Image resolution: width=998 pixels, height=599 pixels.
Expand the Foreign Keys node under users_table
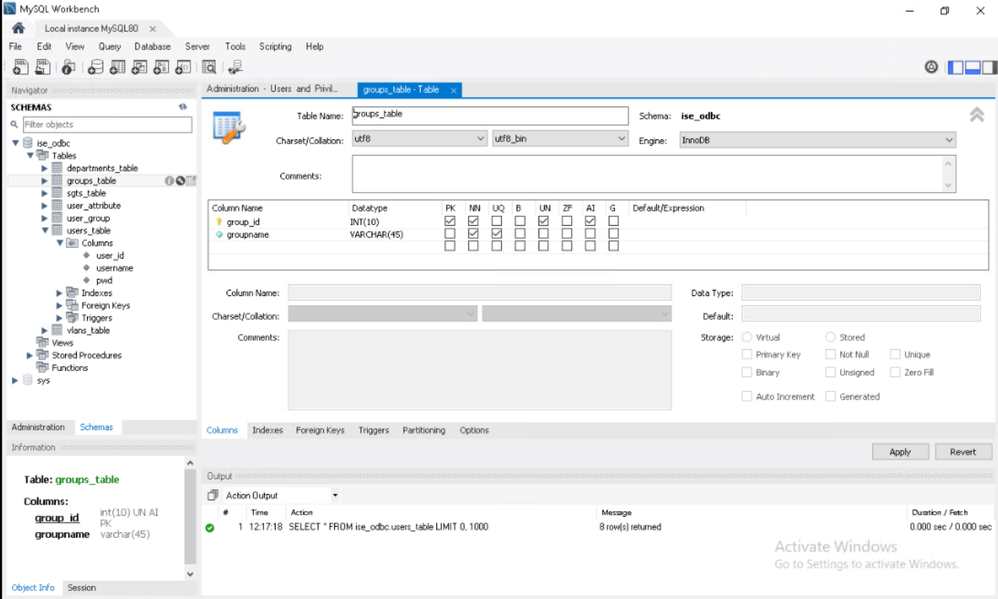[60, 306]
